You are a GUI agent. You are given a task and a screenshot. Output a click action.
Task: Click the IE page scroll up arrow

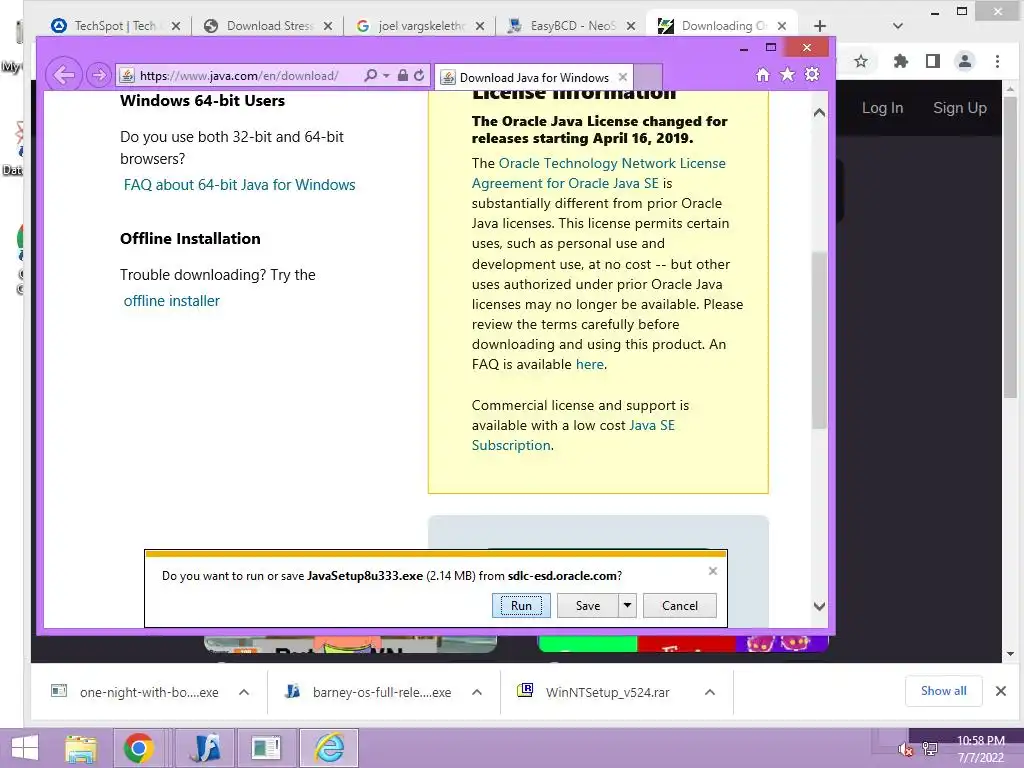coord(819,112)
